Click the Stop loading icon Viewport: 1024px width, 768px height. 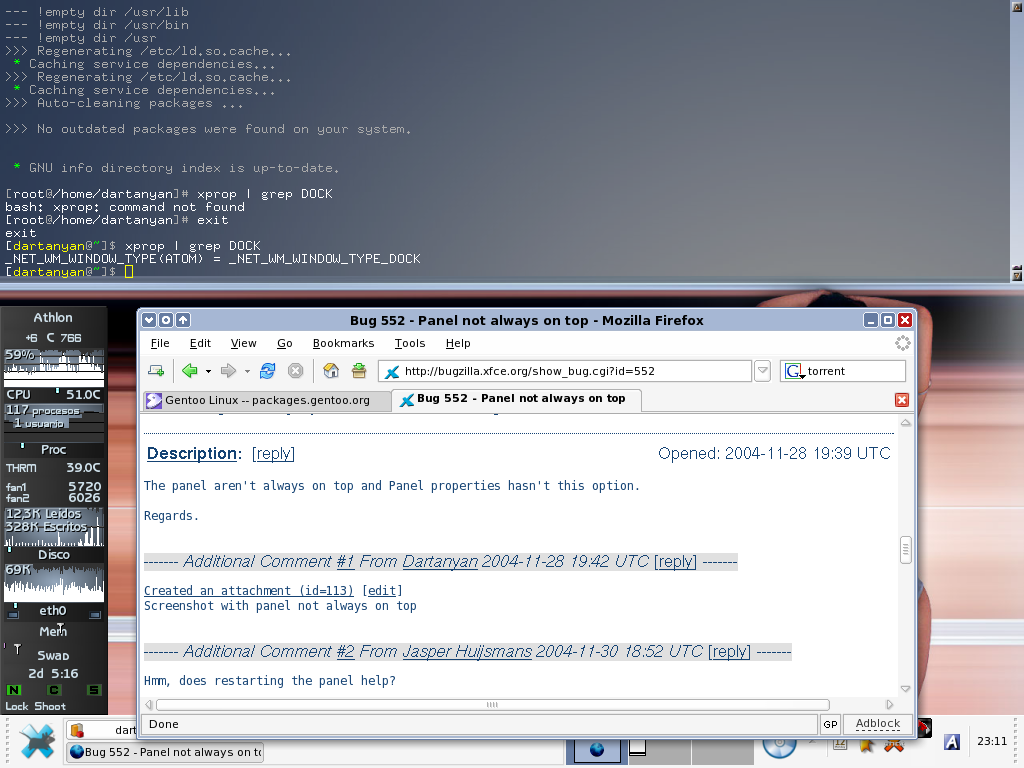click(295, 371)
